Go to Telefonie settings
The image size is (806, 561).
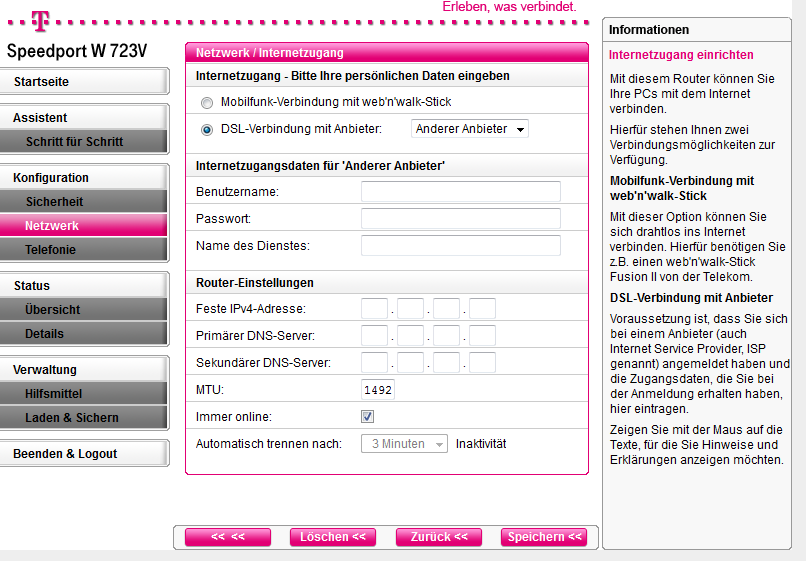(x=83, y=249)
